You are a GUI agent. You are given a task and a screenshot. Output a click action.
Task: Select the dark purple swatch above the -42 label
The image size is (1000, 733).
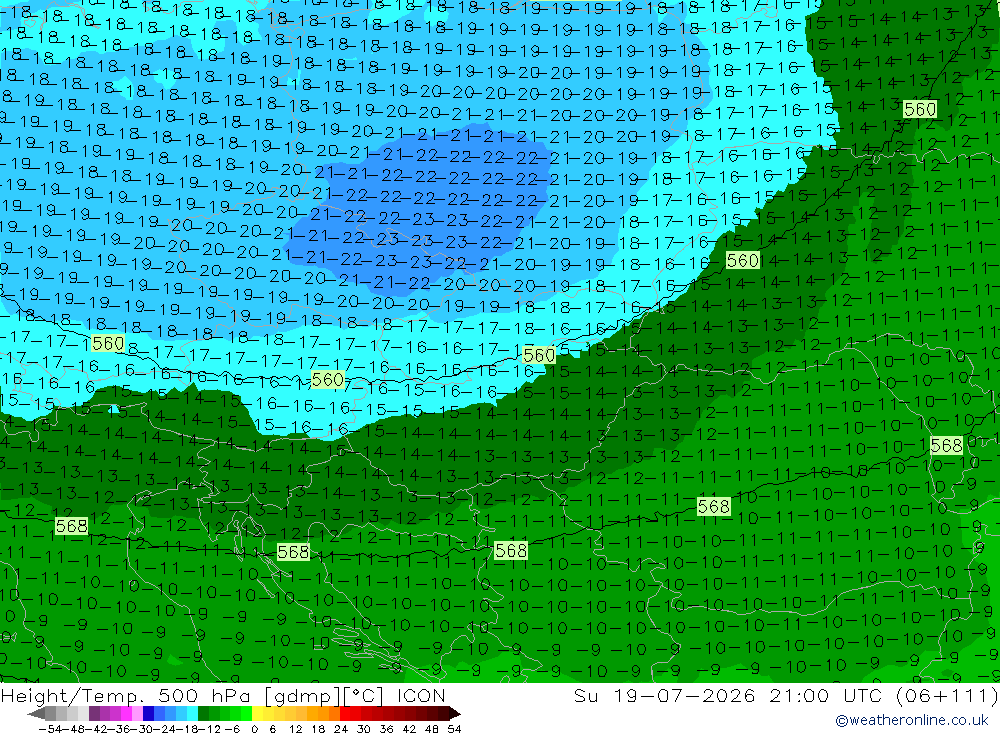pyautogui.click(x=94, y=713)
